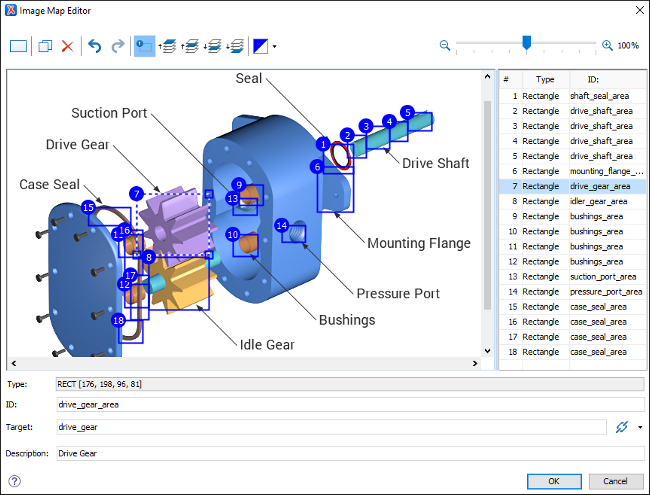Open the color chooser dropdown arrow
This screenshot has height=495, width=650.
(274, 46)
